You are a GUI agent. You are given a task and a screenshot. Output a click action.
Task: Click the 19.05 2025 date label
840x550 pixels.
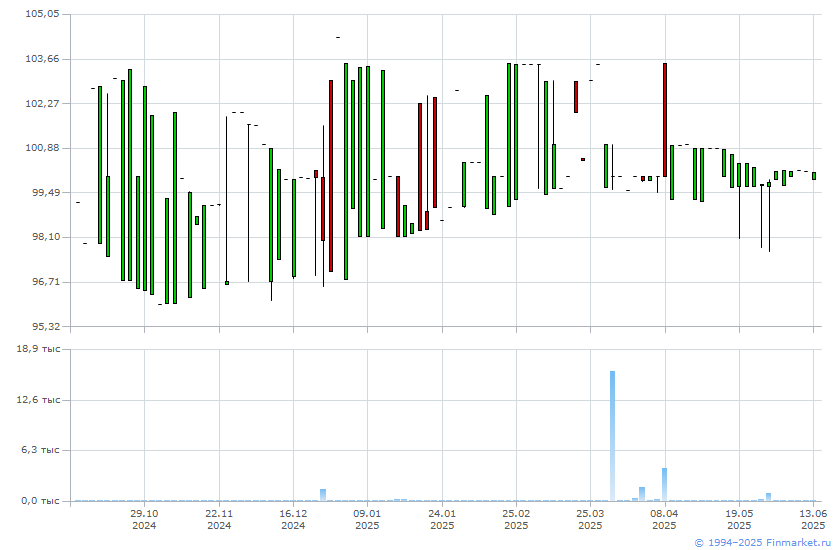(739, 519)
